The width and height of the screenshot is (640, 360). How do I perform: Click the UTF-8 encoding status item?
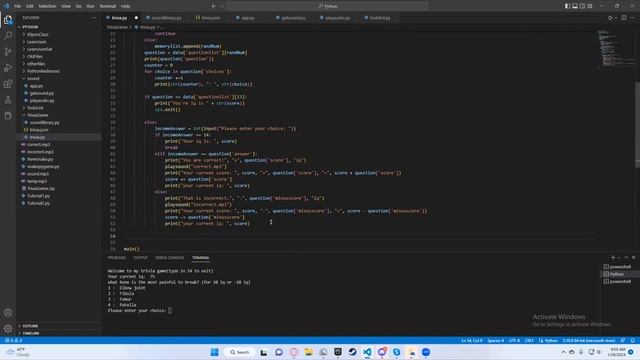(514, 340)
